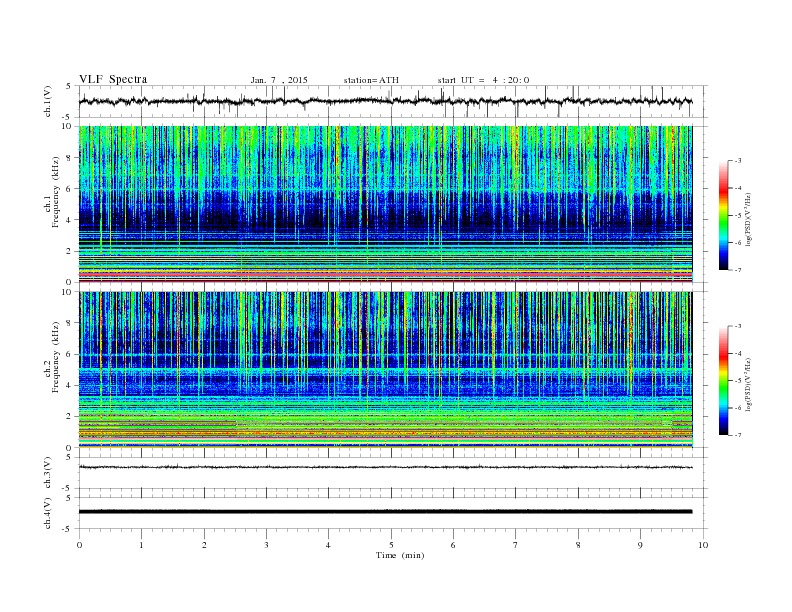Click the "0" tick on the time axis
This screenshot has height=612, width=792.
coord(79,545)
